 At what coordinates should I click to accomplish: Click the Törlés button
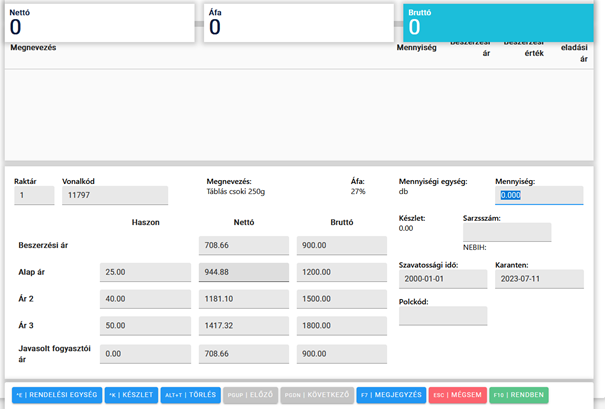(x=190, y=395)
